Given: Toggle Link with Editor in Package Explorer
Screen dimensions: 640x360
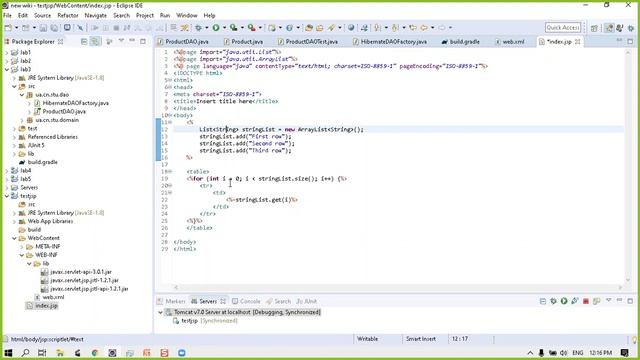Looking at the screenshot, I should coord(95,42).
